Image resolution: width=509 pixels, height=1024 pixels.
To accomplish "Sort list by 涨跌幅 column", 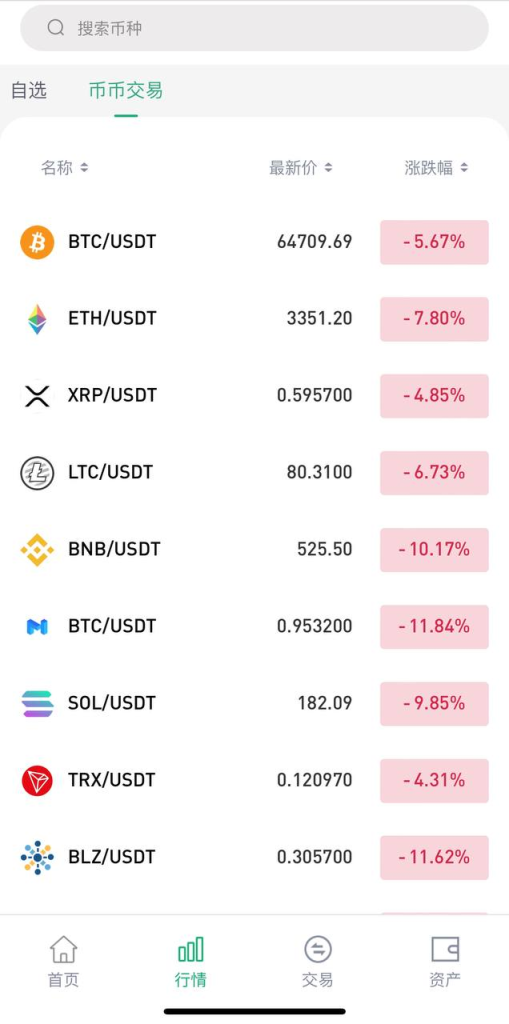I will (x=436, y=168).
